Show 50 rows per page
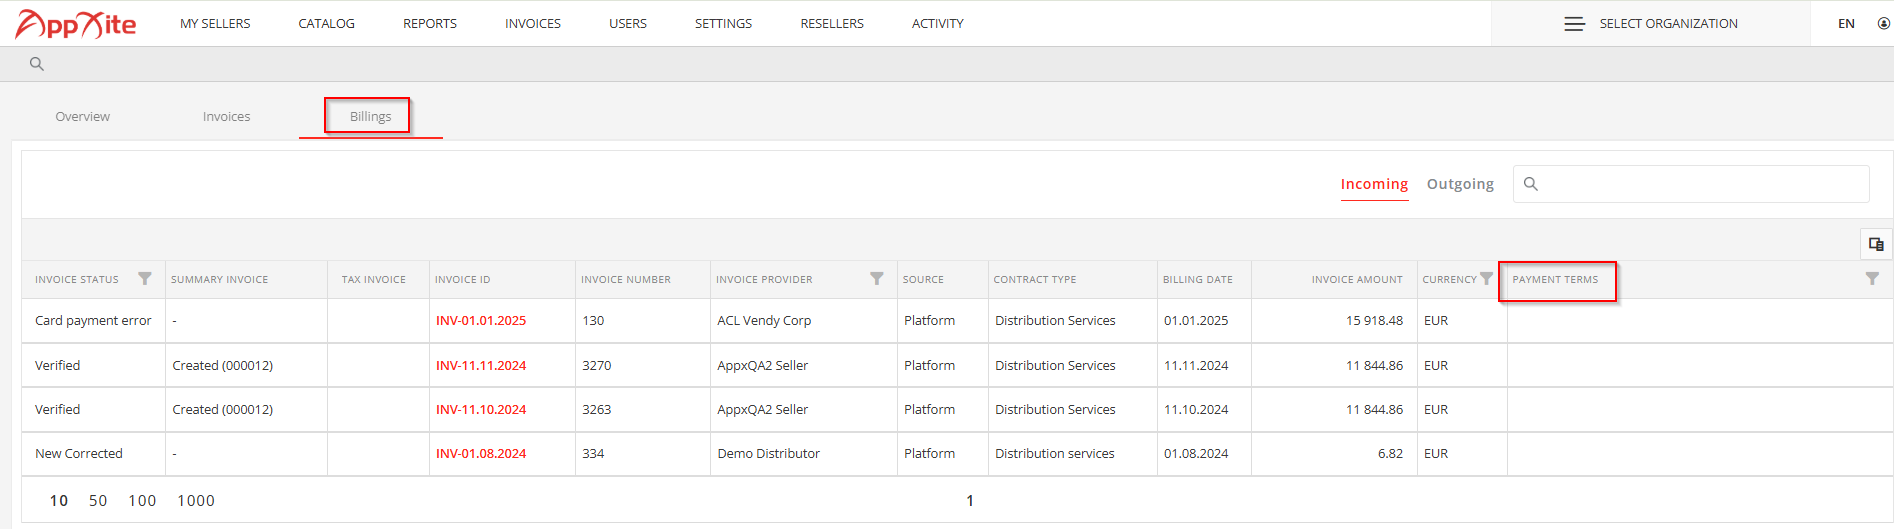1894x529 pixels. pyautogui.click(x=98, y=501)
